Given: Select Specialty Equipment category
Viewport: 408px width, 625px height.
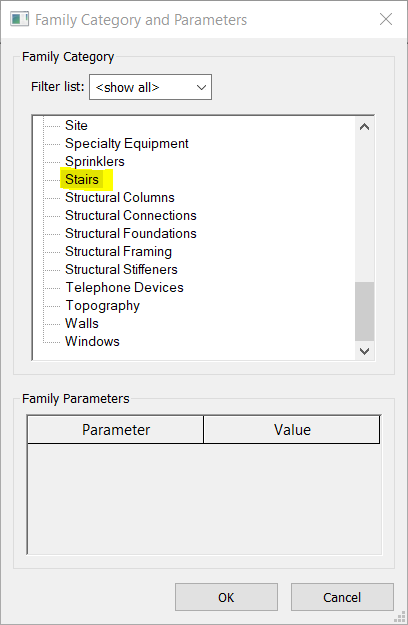Looking at the screenshot, I should pos(126,143).
